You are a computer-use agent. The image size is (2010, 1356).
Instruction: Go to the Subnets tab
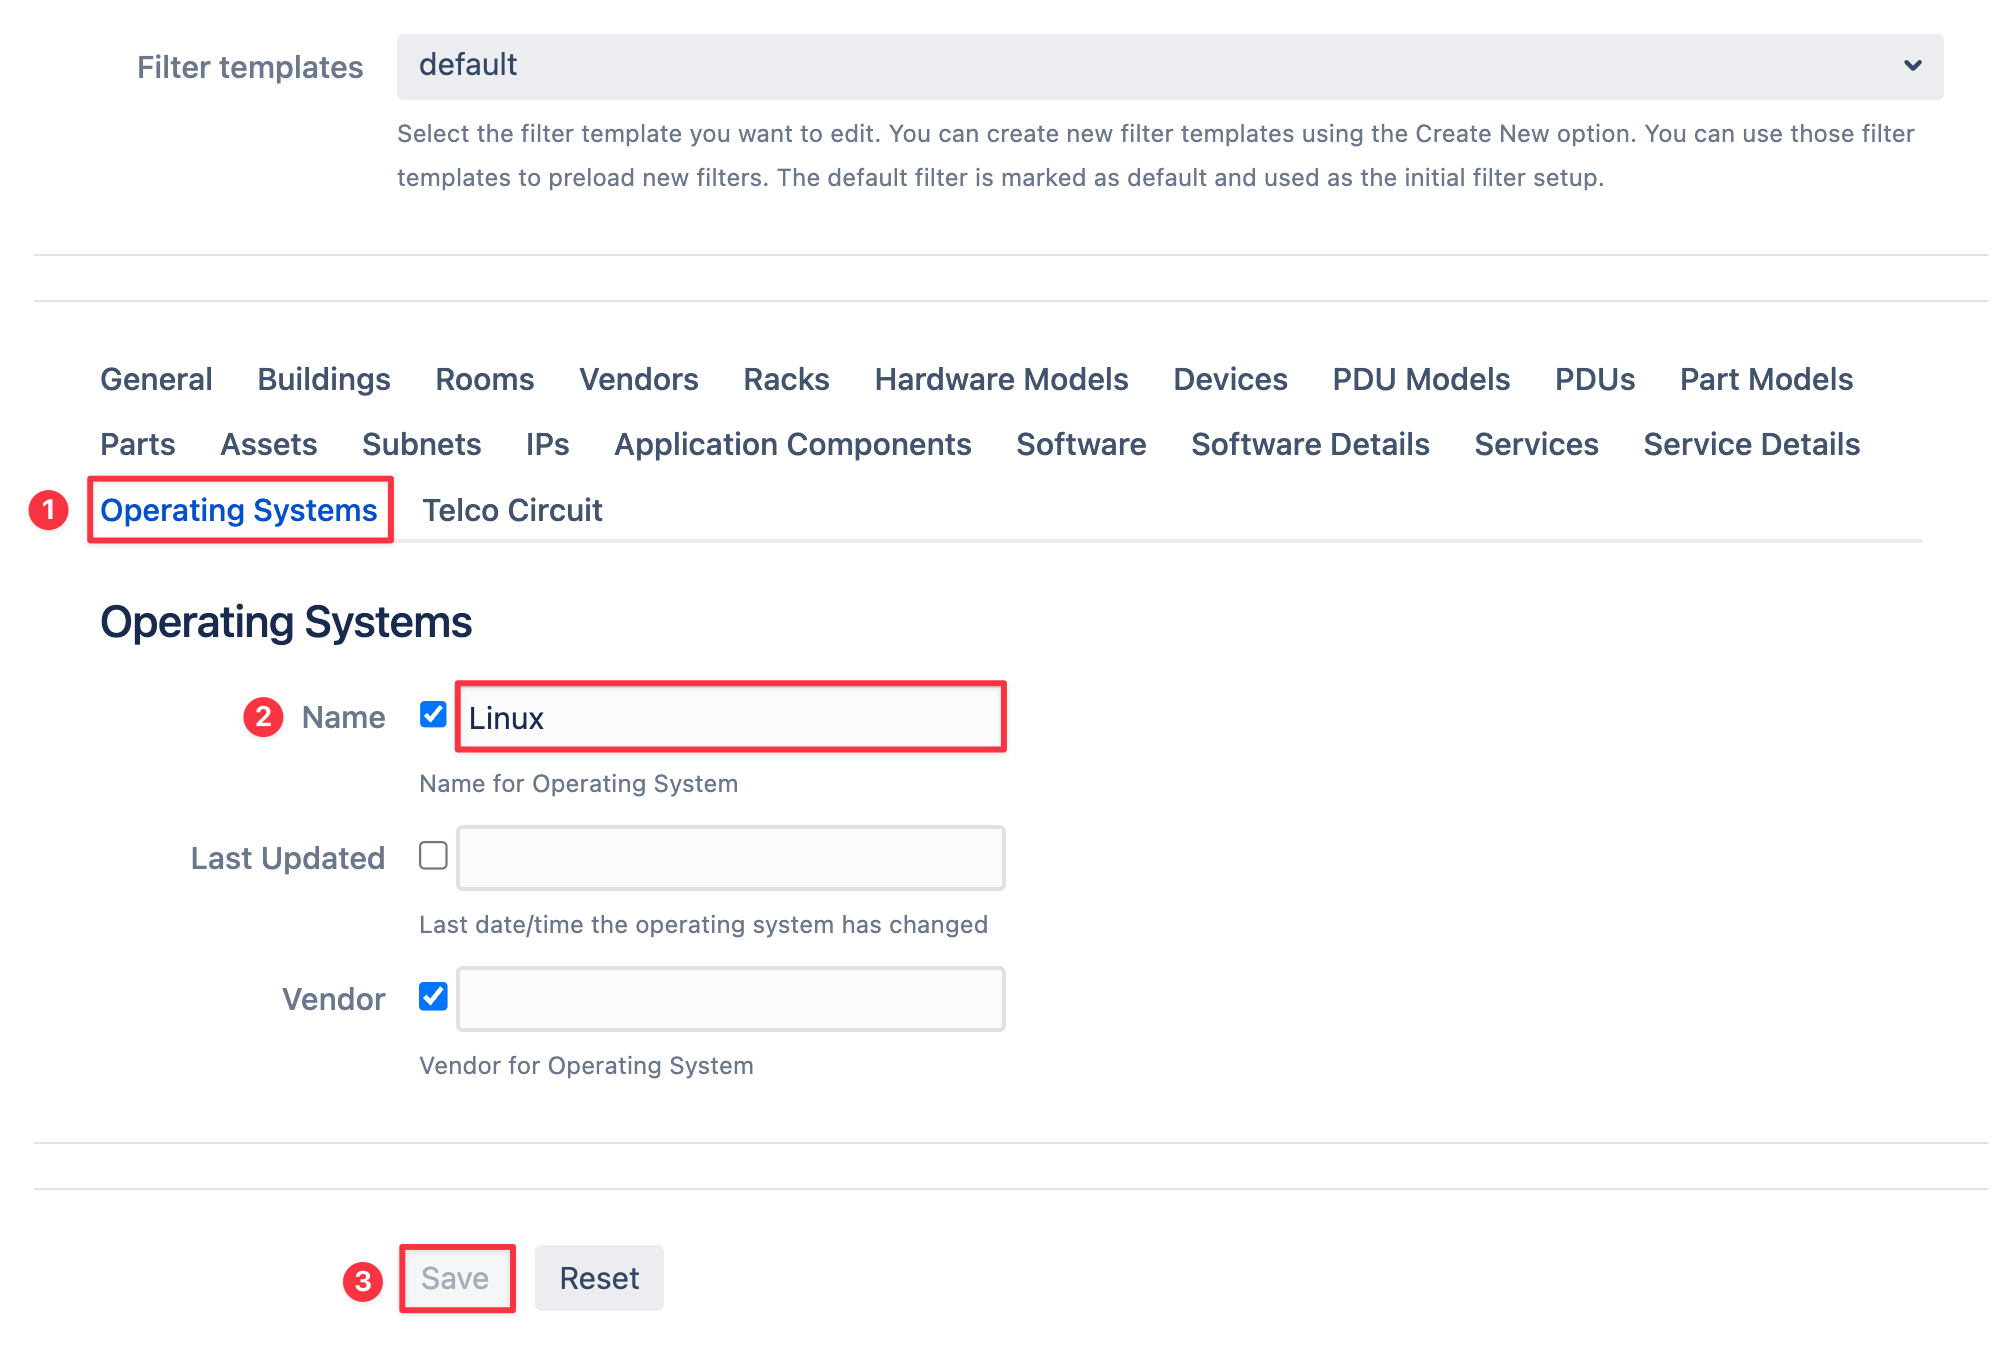(x=421, y=444)
